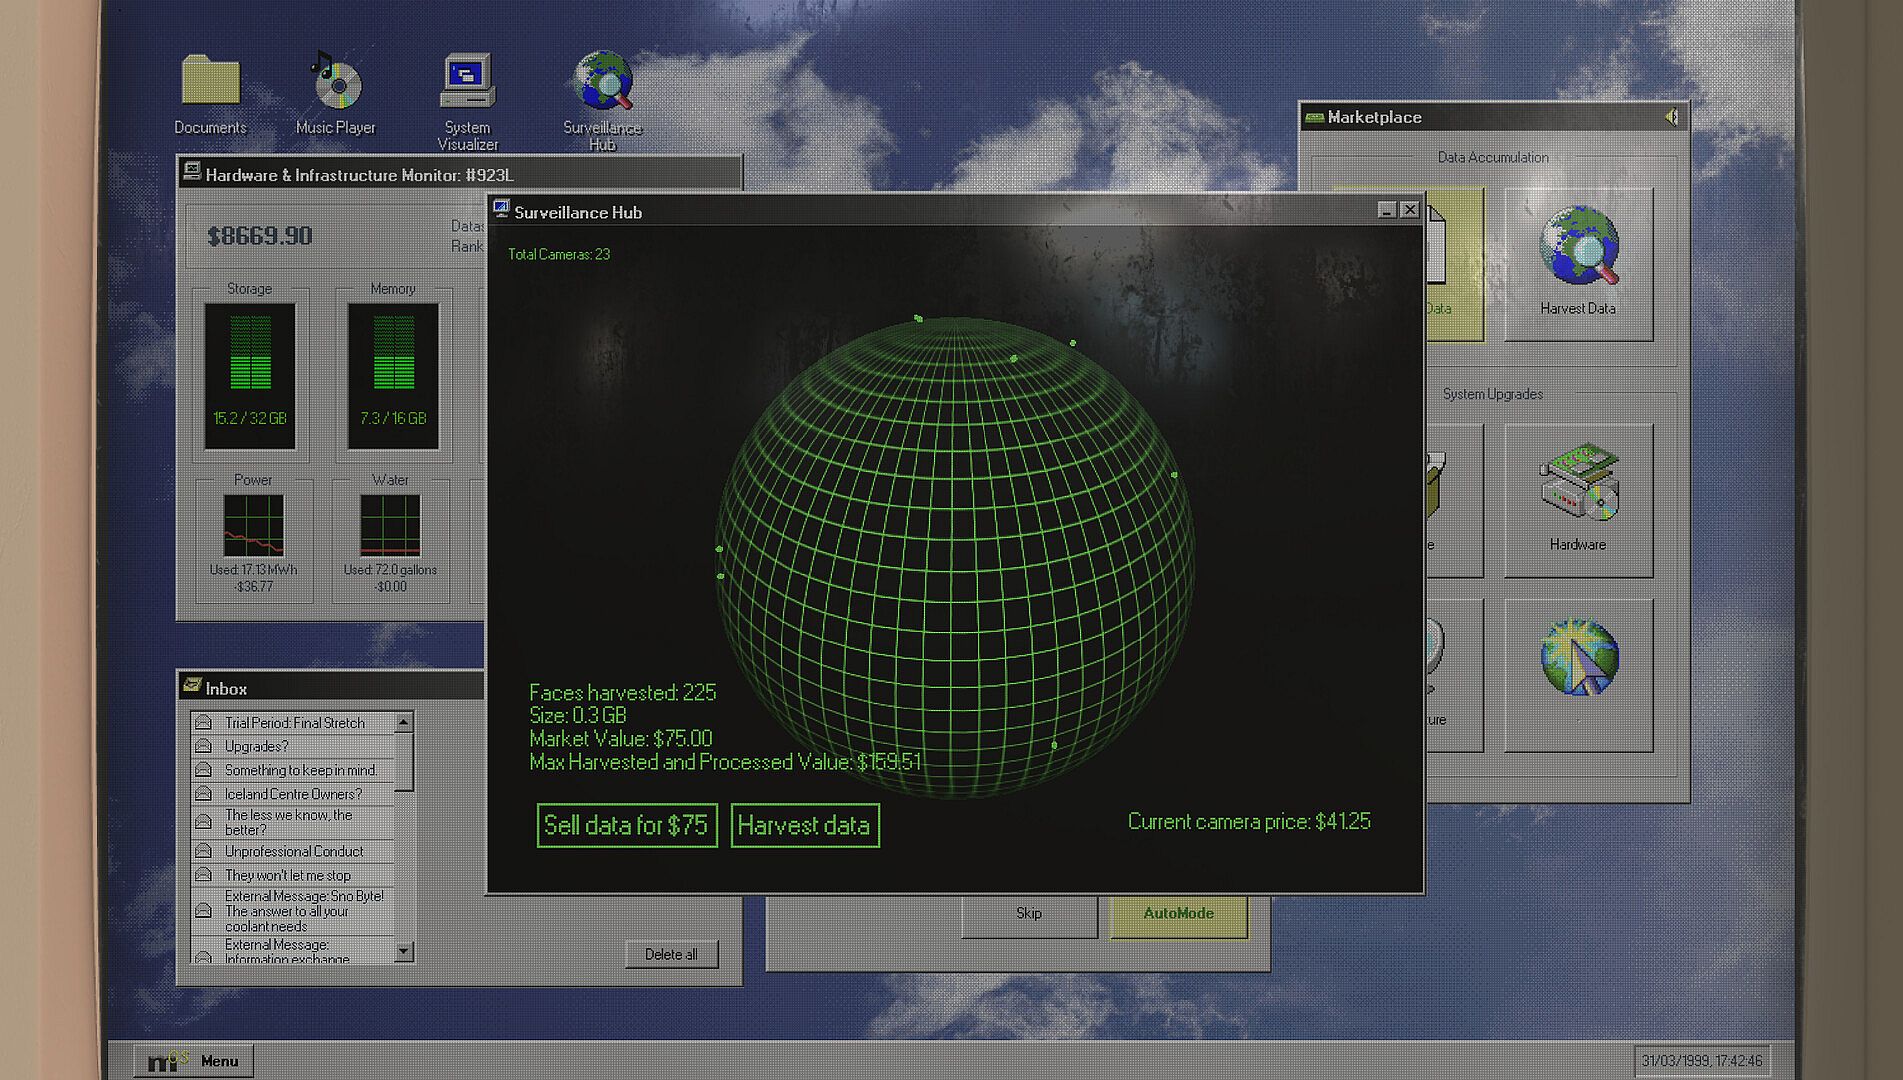
Task: Open the 'Upgrades?' inbox message
Action: (x=256, y=747)
